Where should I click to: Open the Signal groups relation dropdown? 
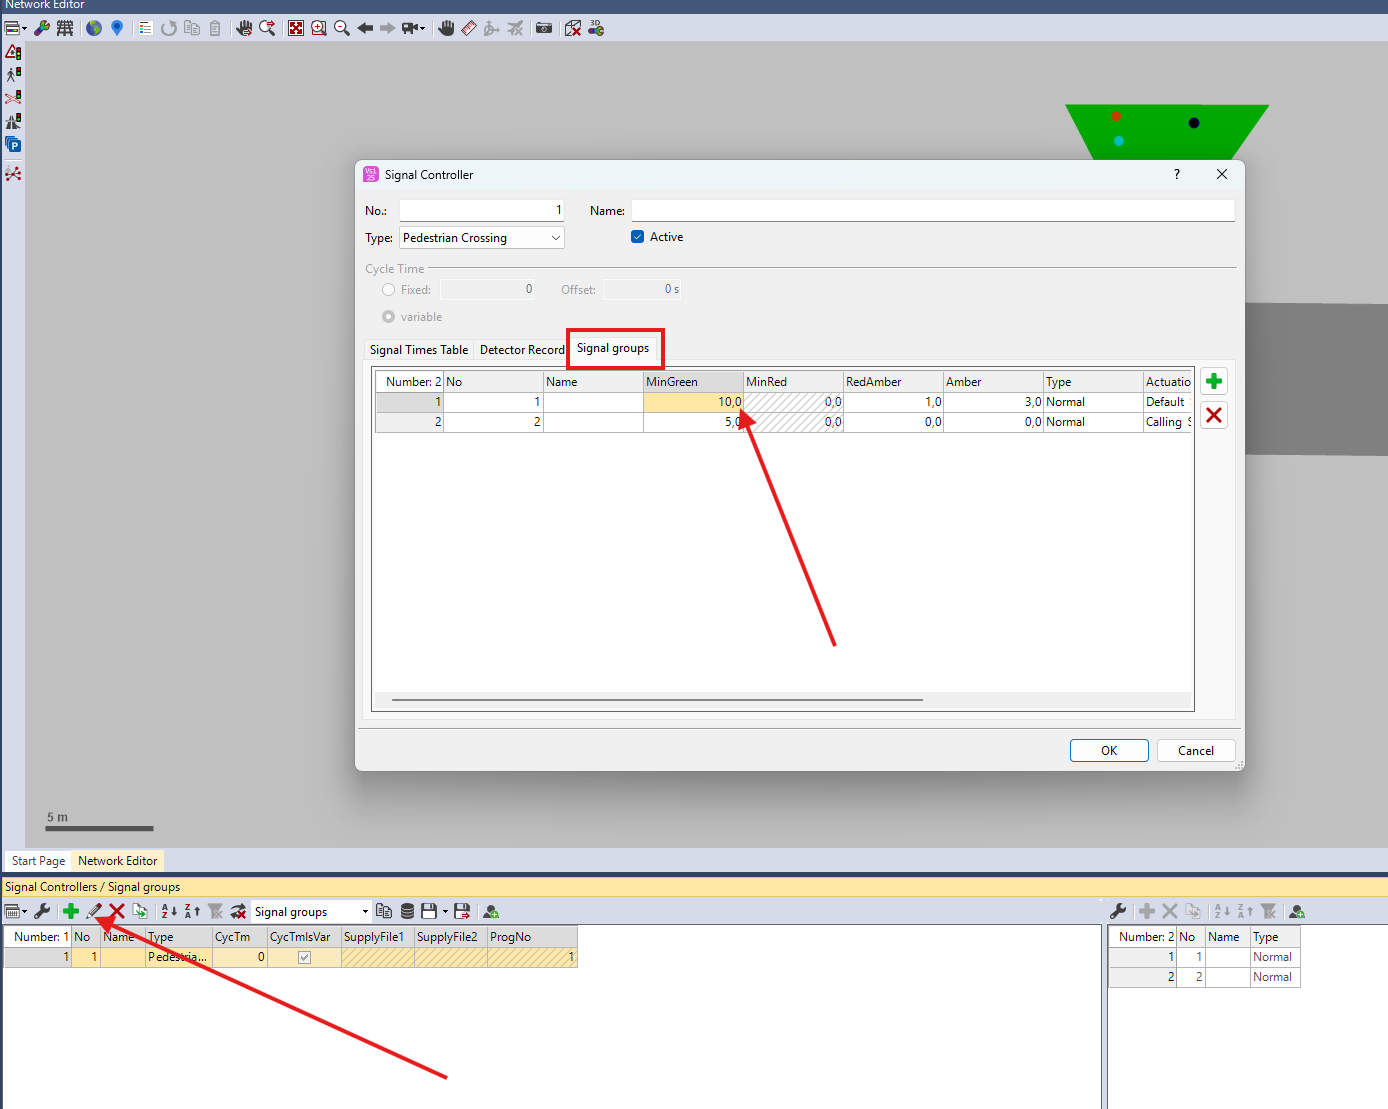click(x=311, y=911)
